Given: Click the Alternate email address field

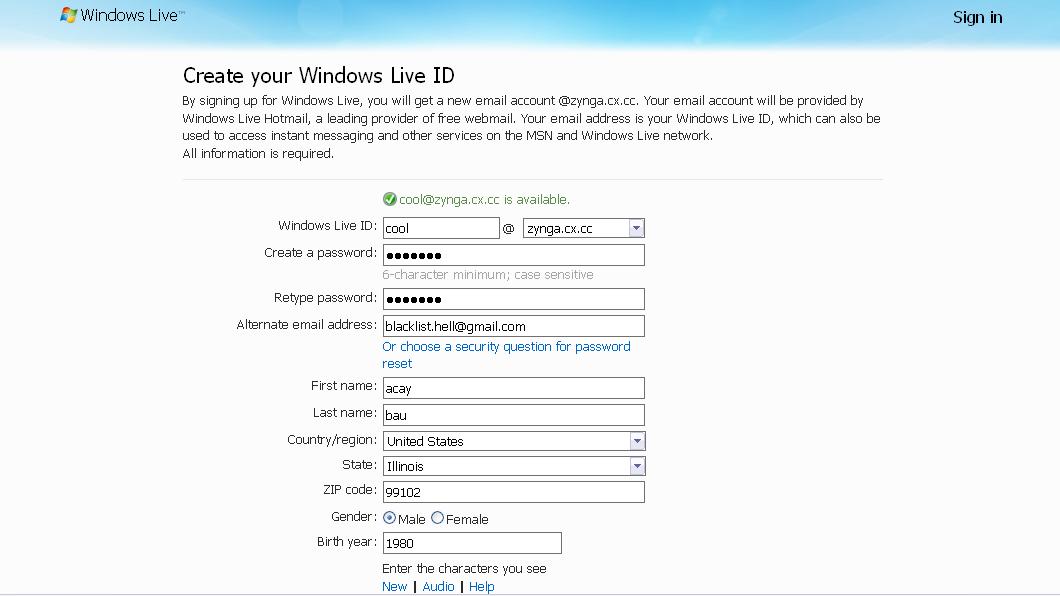Looking at the screenshot, I should 514,326.
